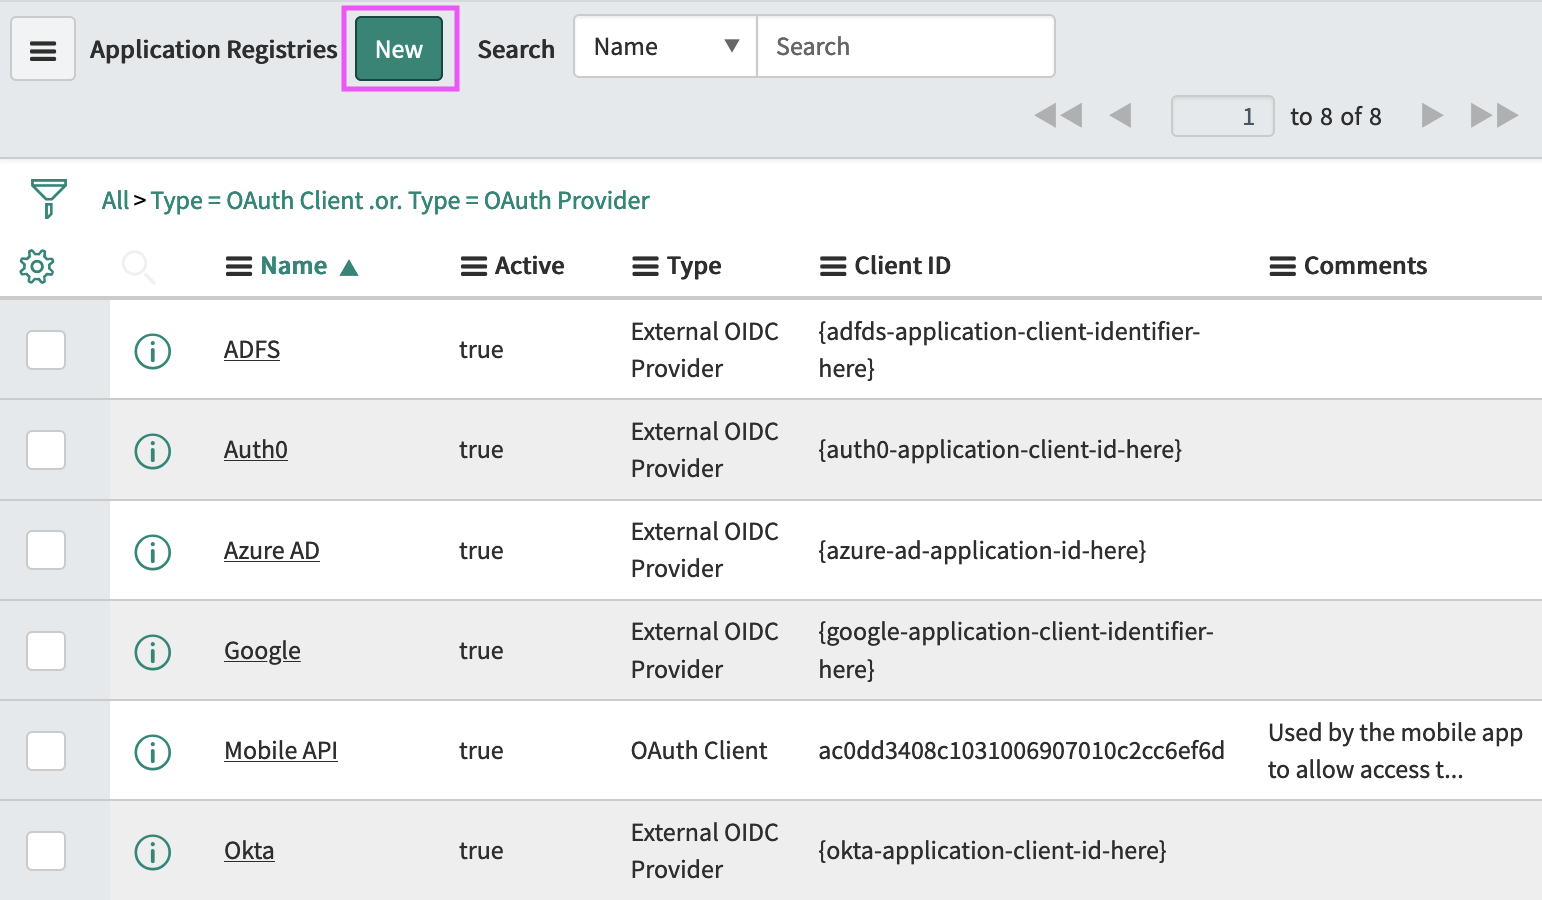Open Type column options menu
Image resolution: width=1542 pixels, height=900 pixels.
pos(645,267)
